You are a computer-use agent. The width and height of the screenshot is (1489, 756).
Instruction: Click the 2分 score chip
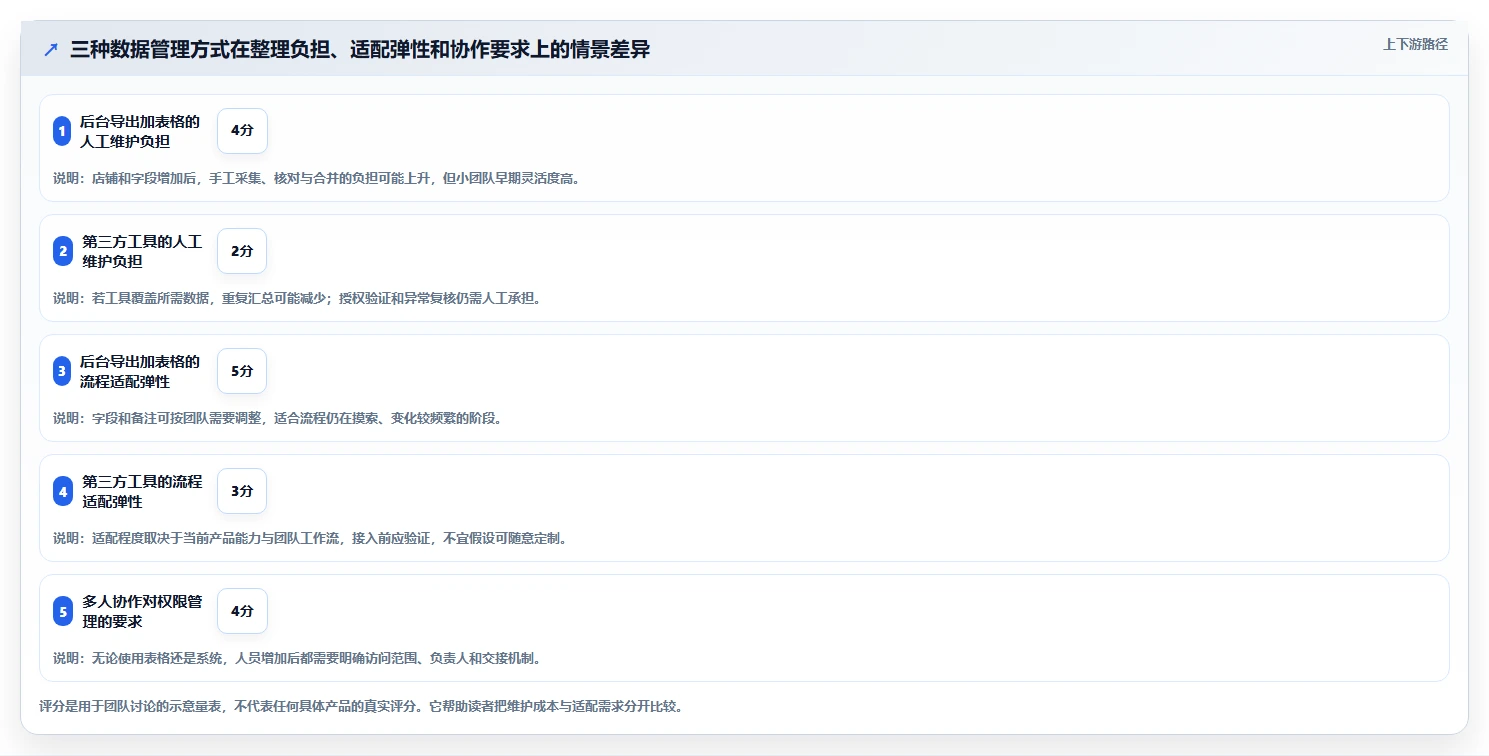click(x=242, y=251)
